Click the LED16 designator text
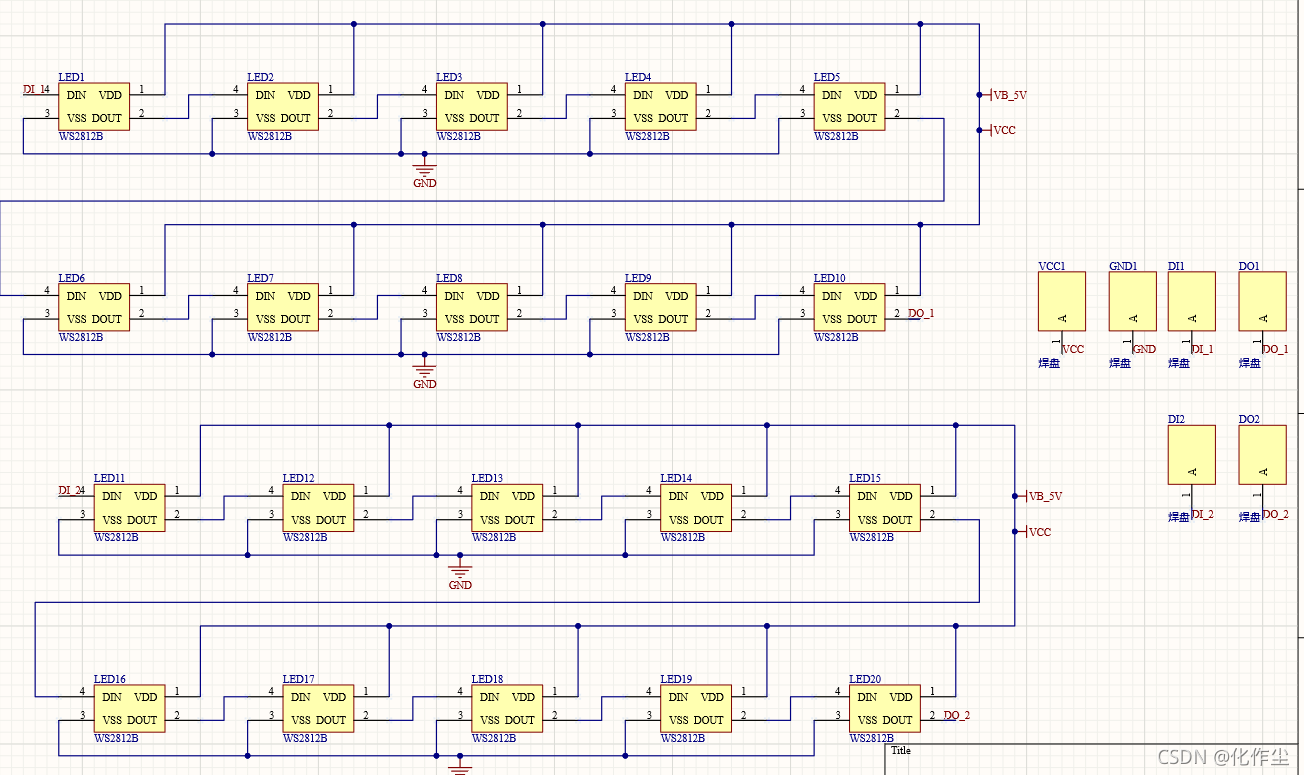Viewport: 1304px width, 775px height. click(110, 679)
